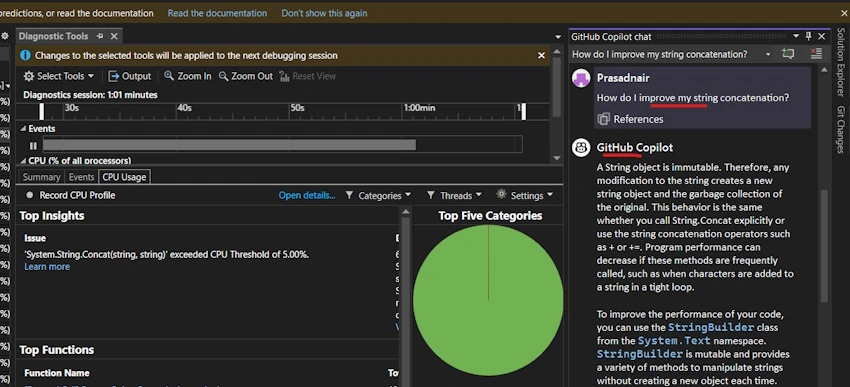Click the Top Insights scroll-up arrow
This screenshot has height=387, width=850.
[405, 211]
